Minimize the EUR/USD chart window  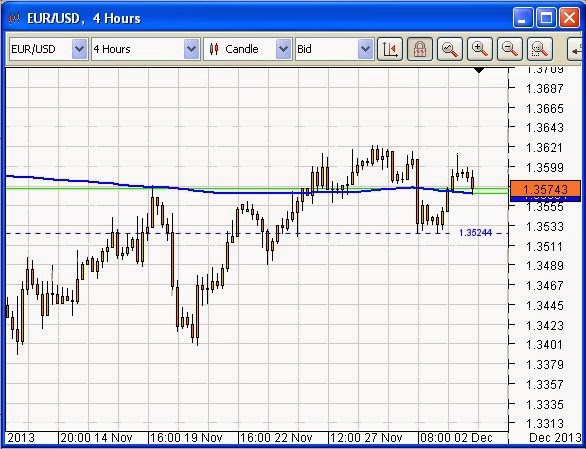click(x=523, y=18)
